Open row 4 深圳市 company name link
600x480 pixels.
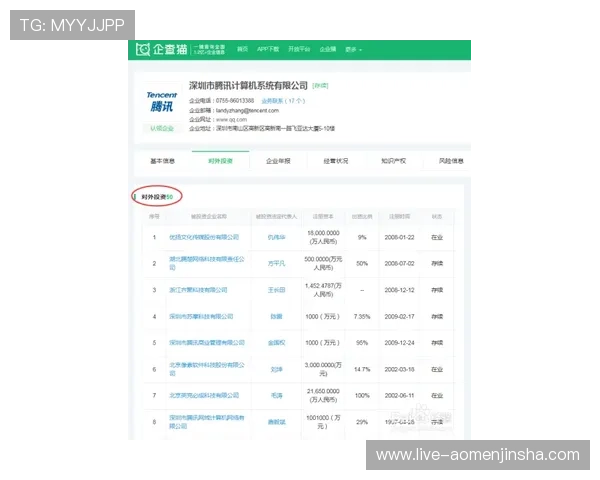[x=201, y=317]
